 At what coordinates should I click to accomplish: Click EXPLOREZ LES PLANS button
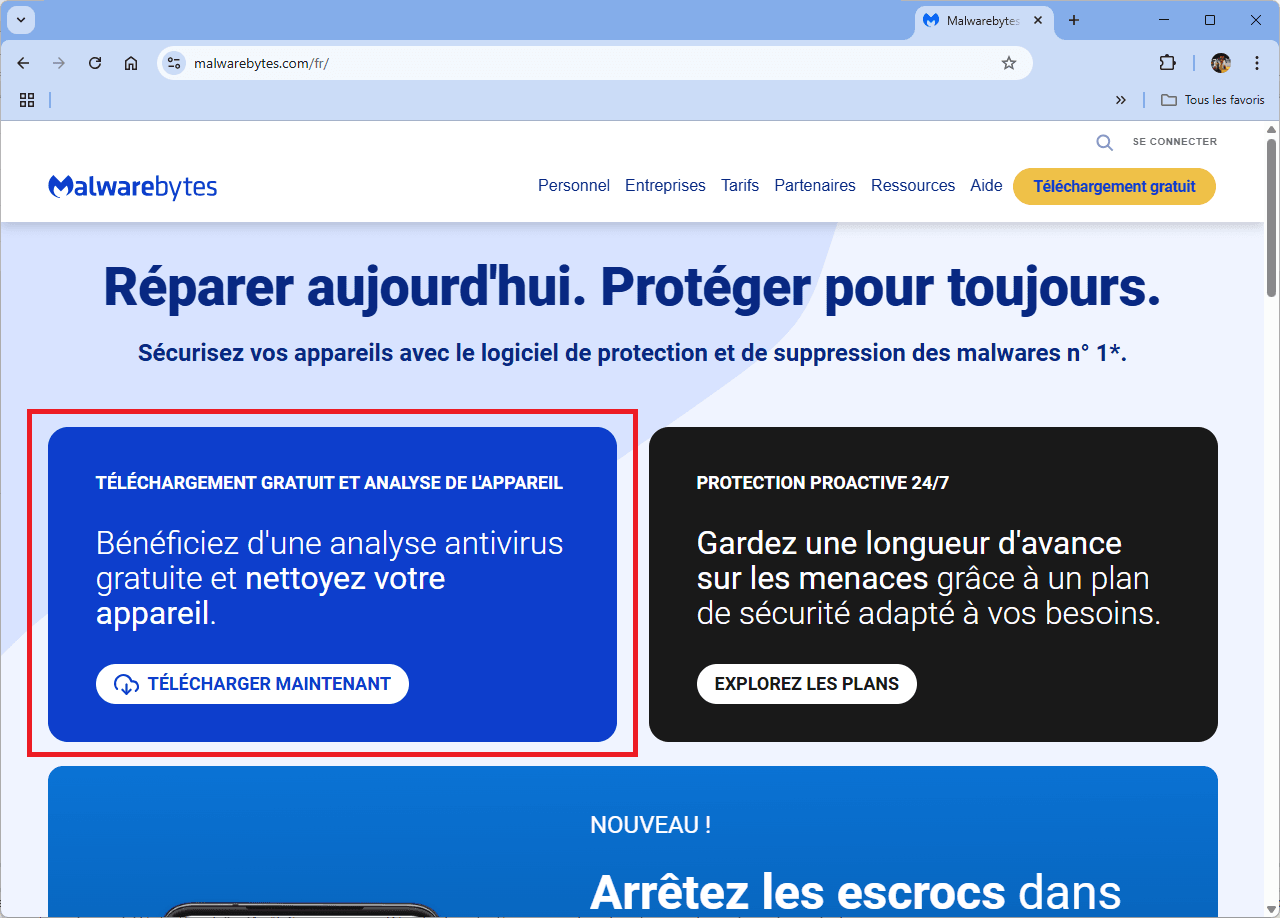click(x=807, y=684)
